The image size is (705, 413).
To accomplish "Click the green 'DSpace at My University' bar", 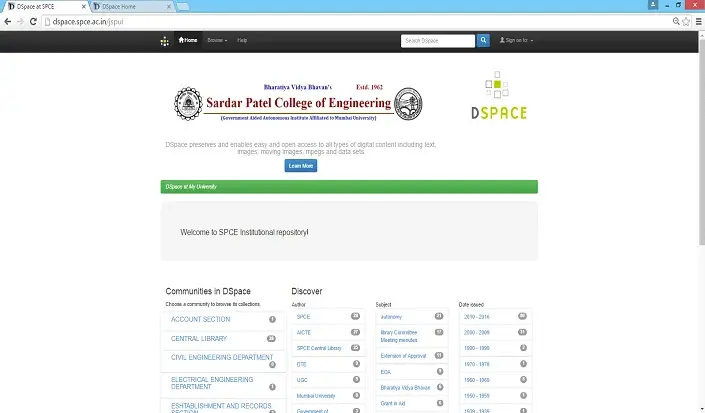I will pos(349,187).
